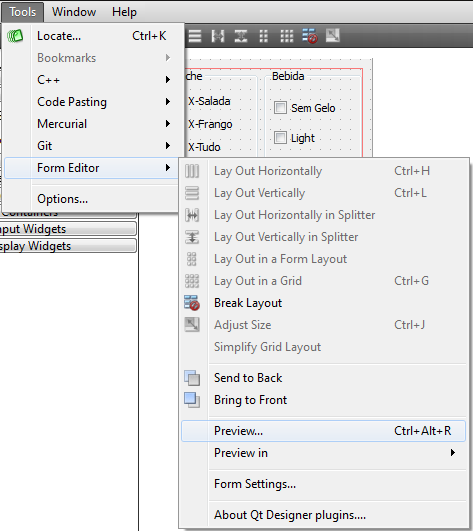Check the Sem Gelo checkbox
The width and height of the screenshot is (473, 531).
[x=280, y=108]
